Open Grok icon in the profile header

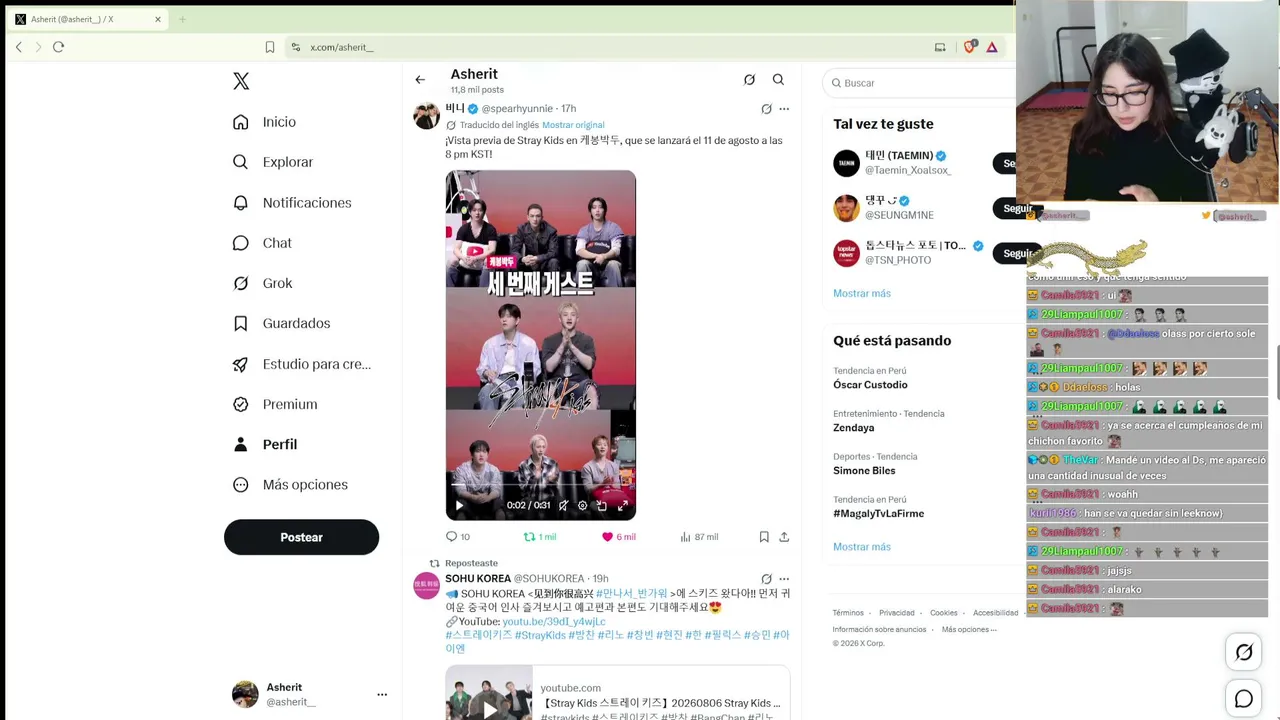coord(749,80)
